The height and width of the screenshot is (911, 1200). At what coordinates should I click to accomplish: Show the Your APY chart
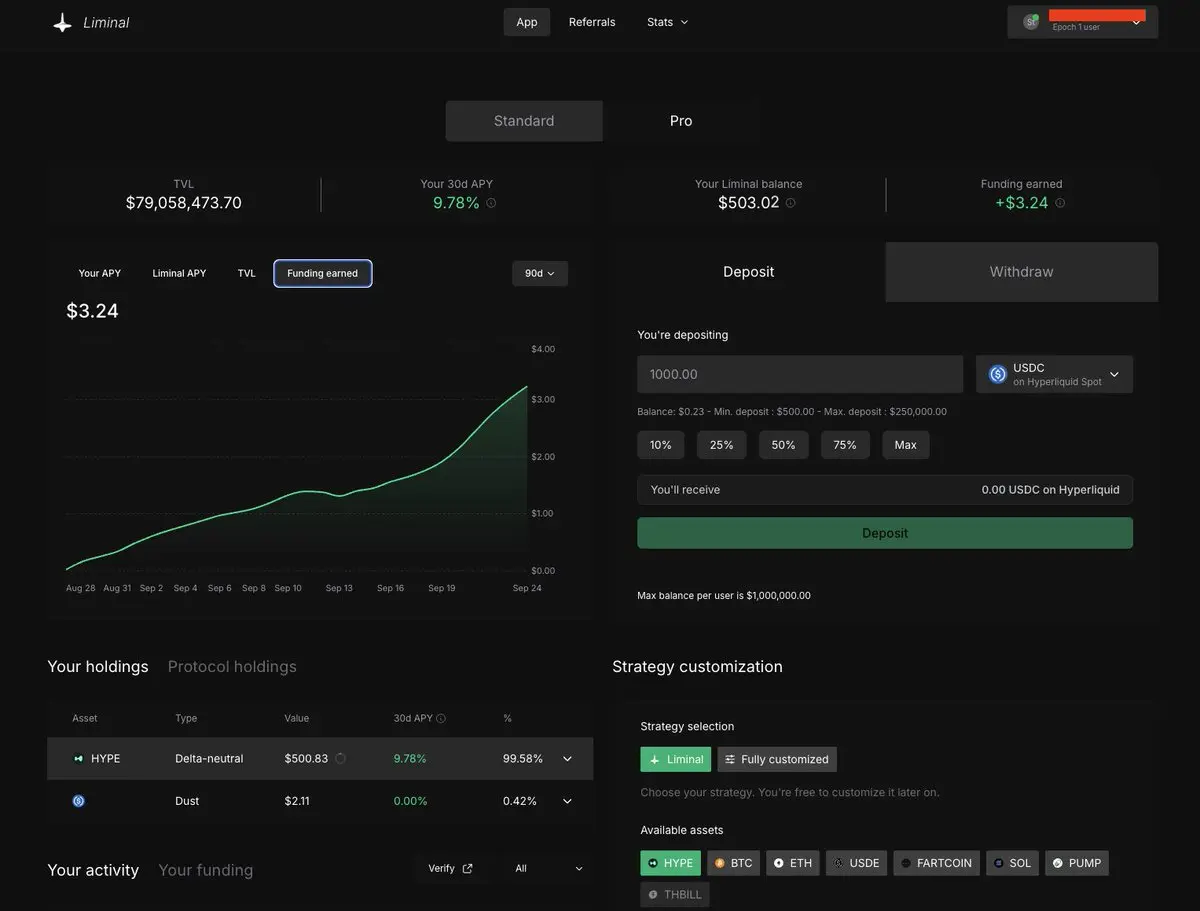[100, 273]
